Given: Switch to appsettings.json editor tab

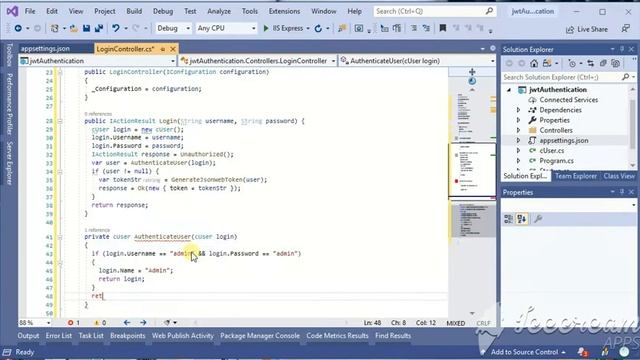Looking at the screenshot, I should coord(45,49).
